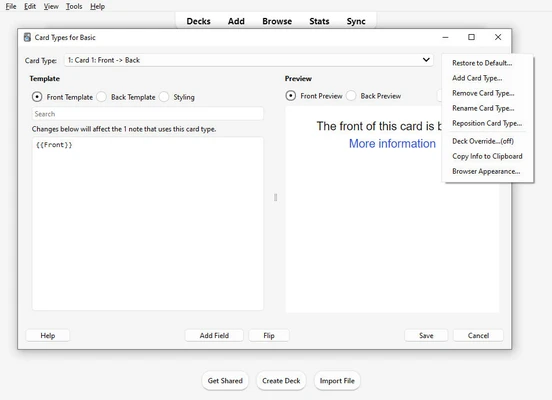Click the Add Field button

214,336
